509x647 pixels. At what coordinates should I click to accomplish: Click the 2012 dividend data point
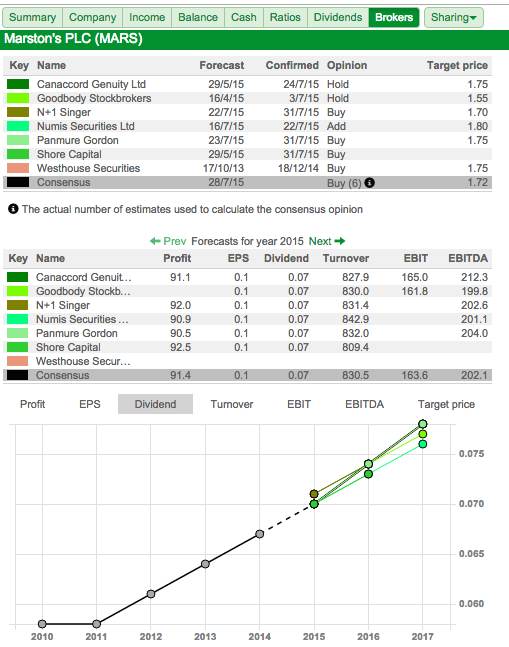(x=151, y=594)
